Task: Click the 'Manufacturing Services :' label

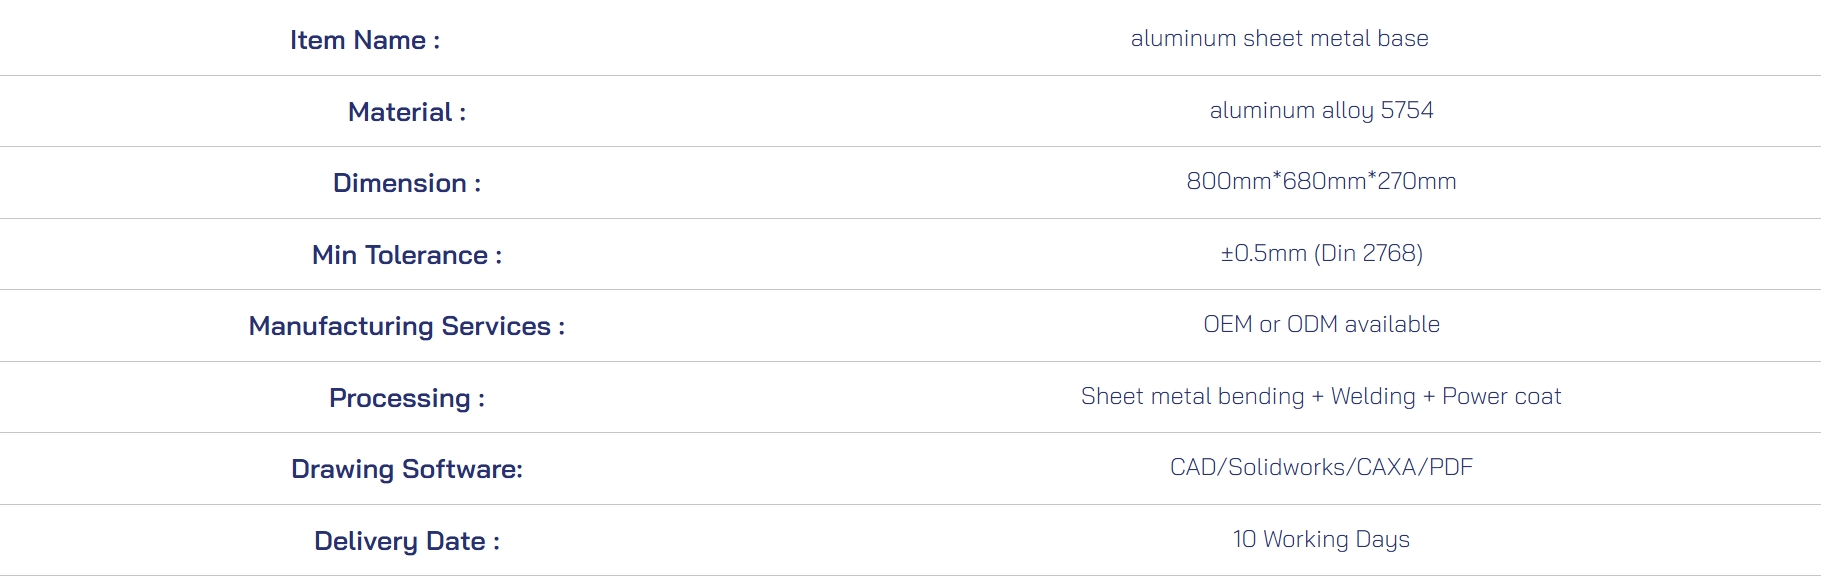Action: coord(406,327)
